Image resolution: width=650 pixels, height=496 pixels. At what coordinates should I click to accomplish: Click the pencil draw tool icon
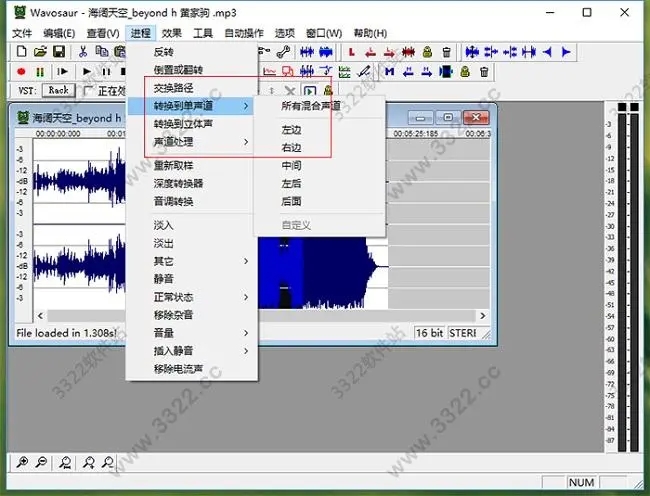363,71
